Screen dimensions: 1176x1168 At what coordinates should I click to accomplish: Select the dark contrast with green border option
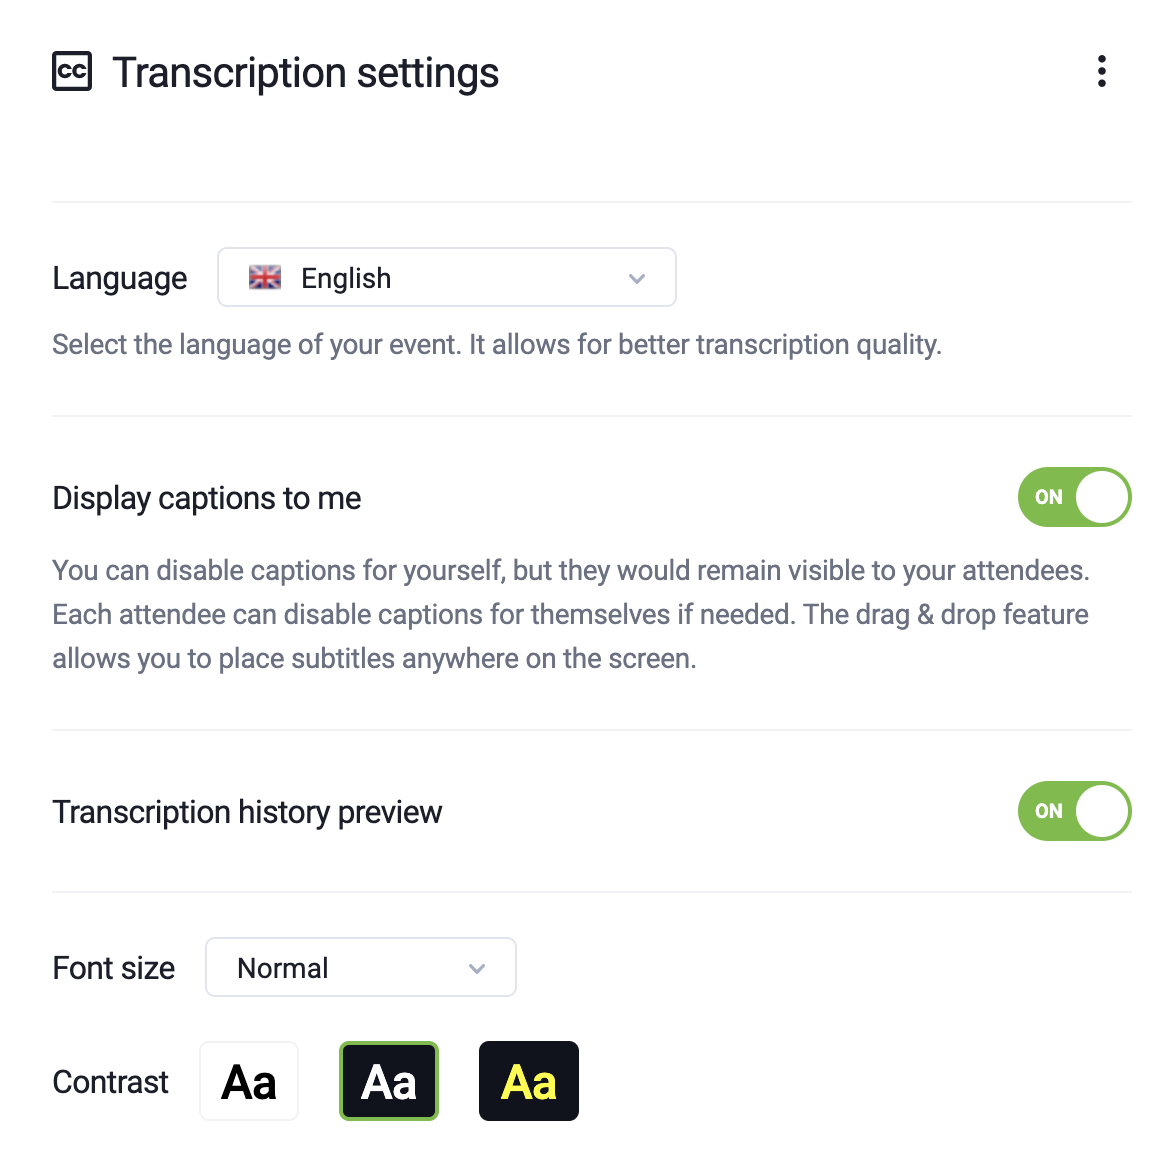pyautogui.click(x=388, y=1081)
